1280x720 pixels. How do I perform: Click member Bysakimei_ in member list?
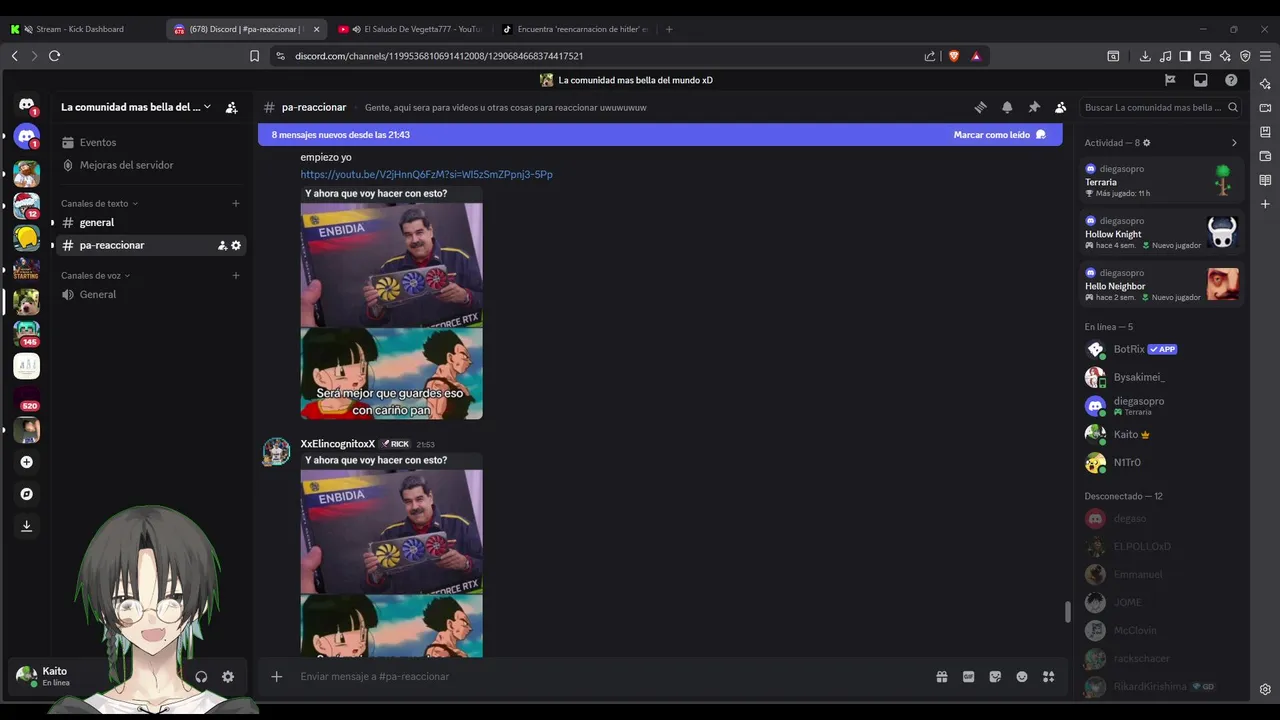pyautogui.click(x=1162, y=378)
